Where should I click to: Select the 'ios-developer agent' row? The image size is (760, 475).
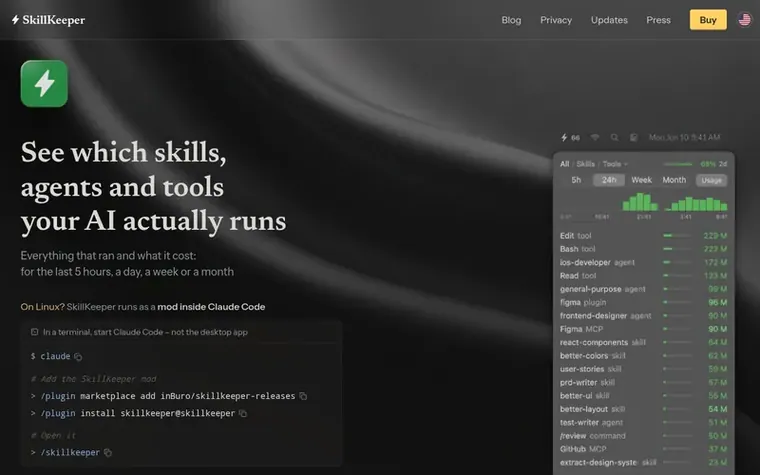(x=643, y=262)
